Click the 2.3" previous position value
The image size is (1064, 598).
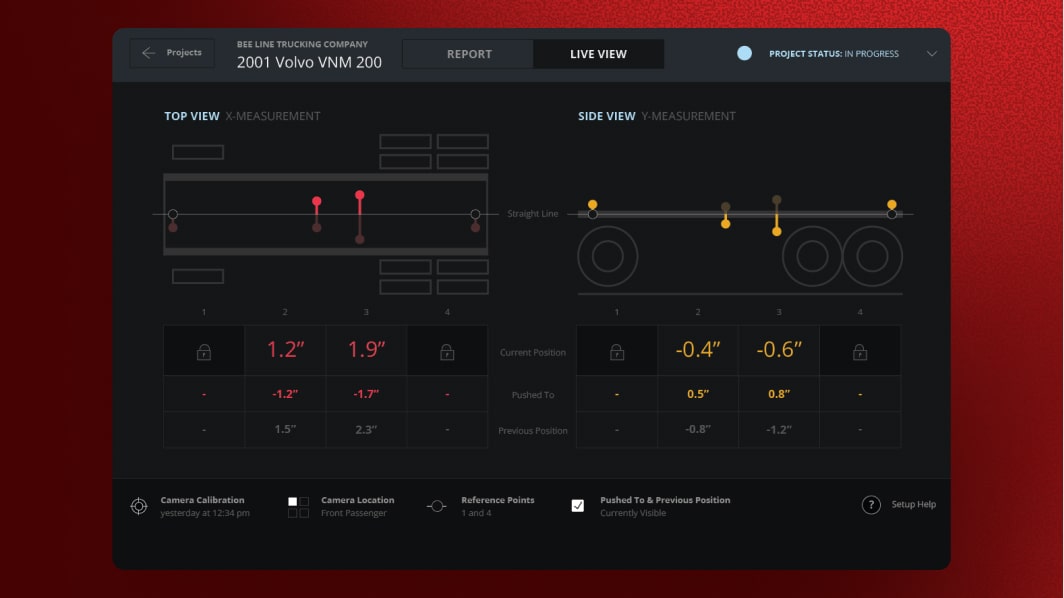point(366,429)
